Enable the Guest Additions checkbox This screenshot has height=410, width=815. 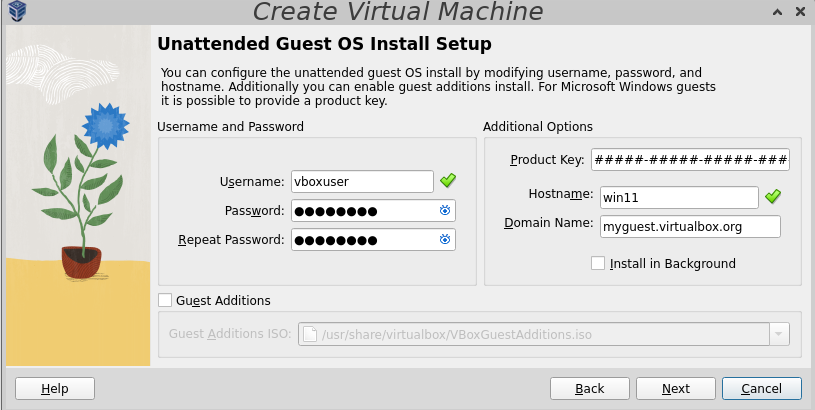pyautogui.click(x=165, y=300)
